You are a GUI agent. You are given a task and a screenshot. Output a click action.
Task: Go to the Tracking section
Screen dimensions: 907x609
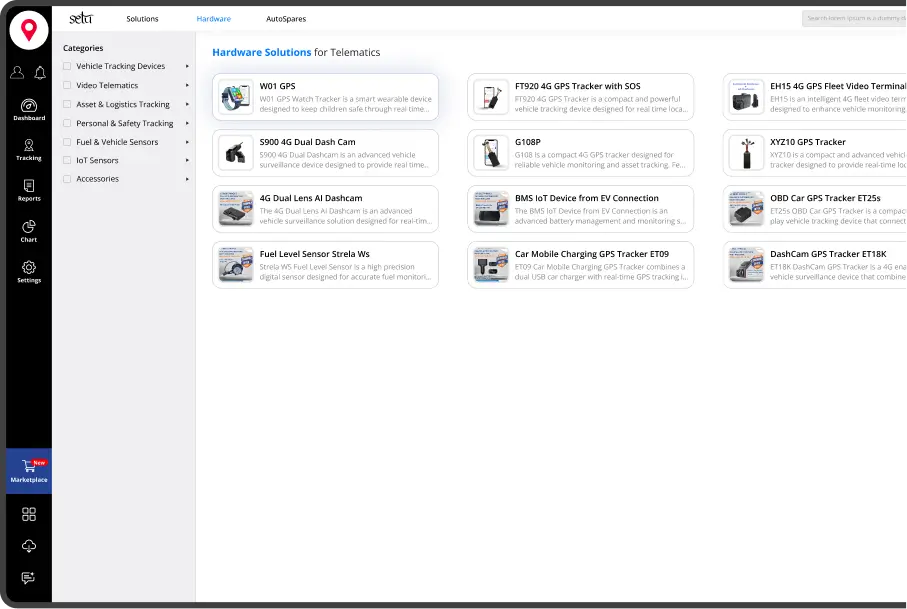click(29, 149)
